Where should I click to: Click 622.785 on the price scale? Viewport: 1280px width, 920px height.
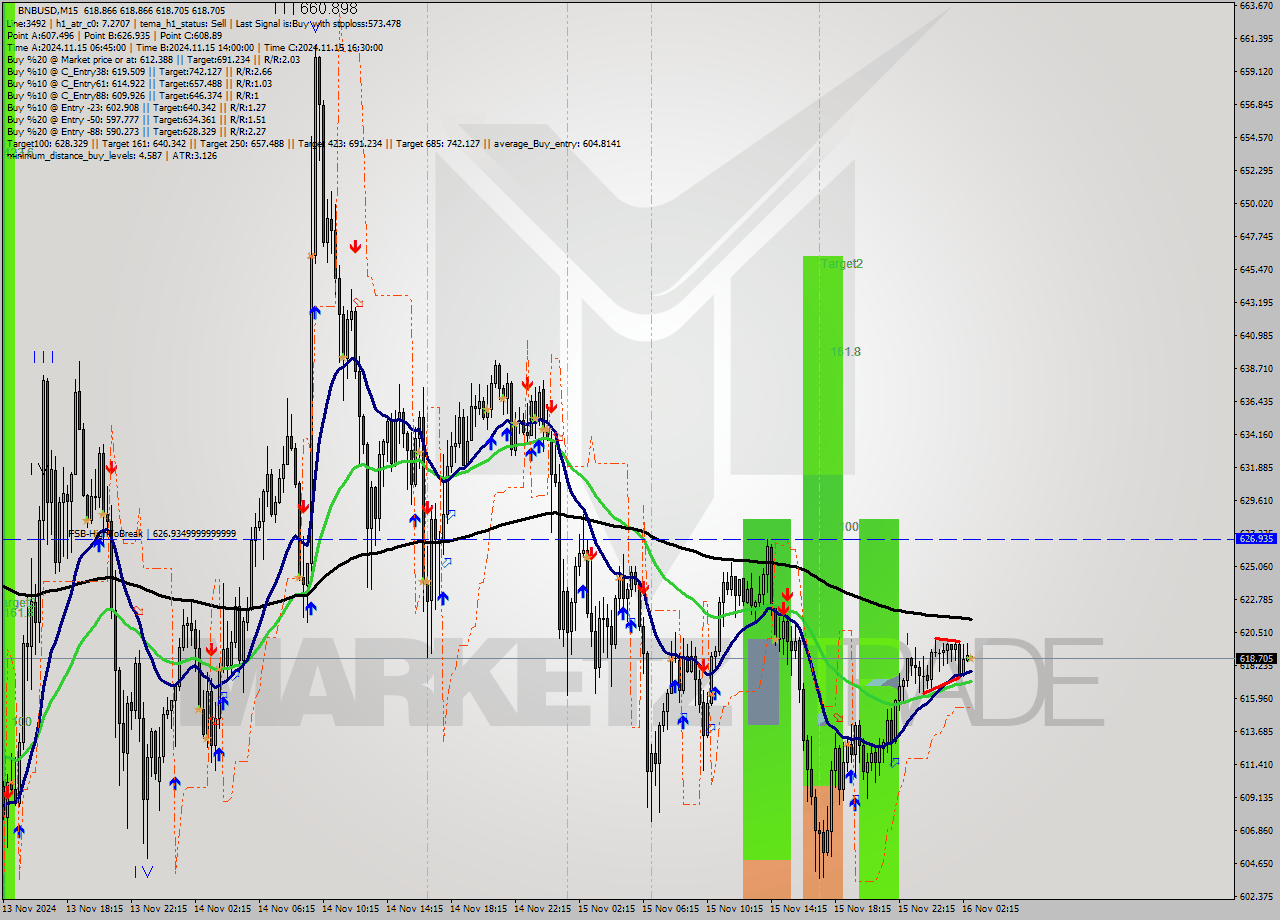point(1255,599)
